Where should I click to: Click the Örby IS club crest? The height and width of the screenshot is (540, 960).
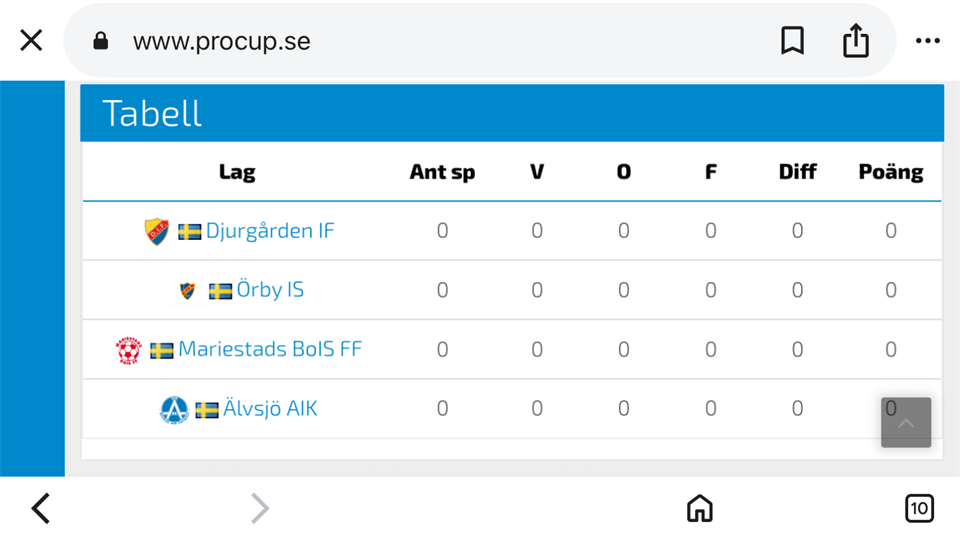point(187,290)
